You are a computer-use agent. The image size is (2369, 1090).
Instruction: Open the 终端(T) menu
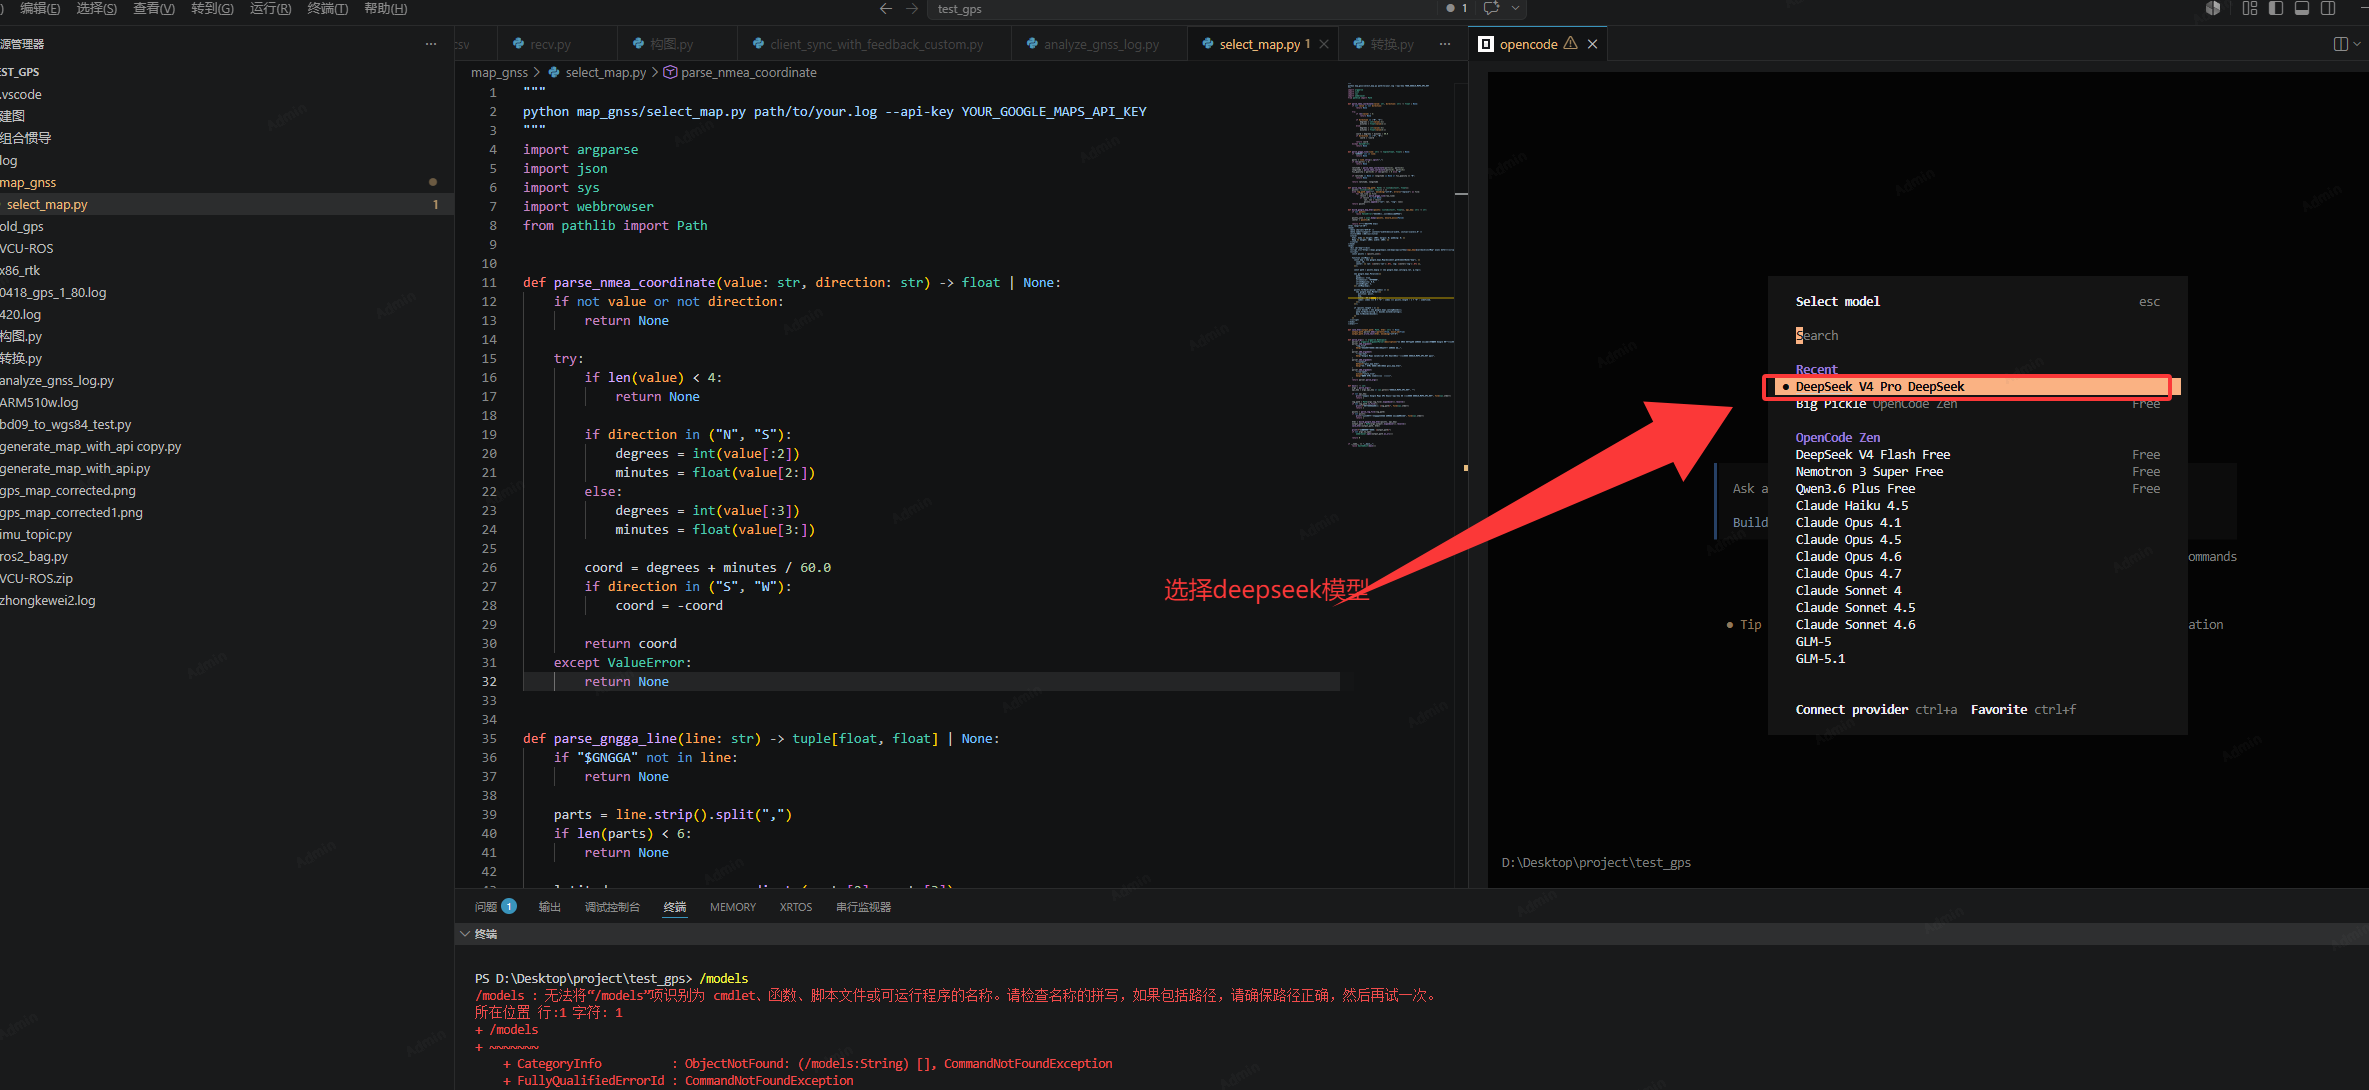[328, 8]
